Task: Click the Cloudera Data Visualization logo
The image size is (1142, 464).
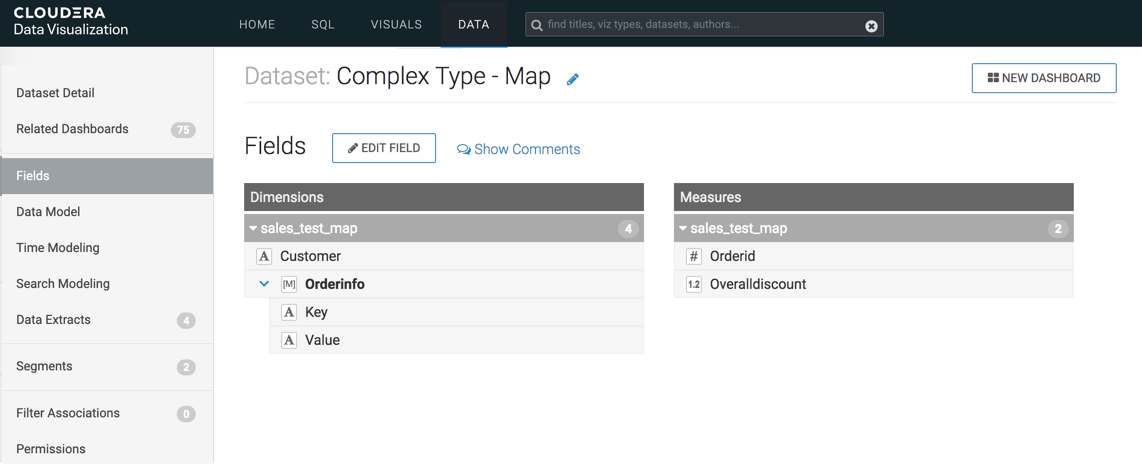Action: 70,22
